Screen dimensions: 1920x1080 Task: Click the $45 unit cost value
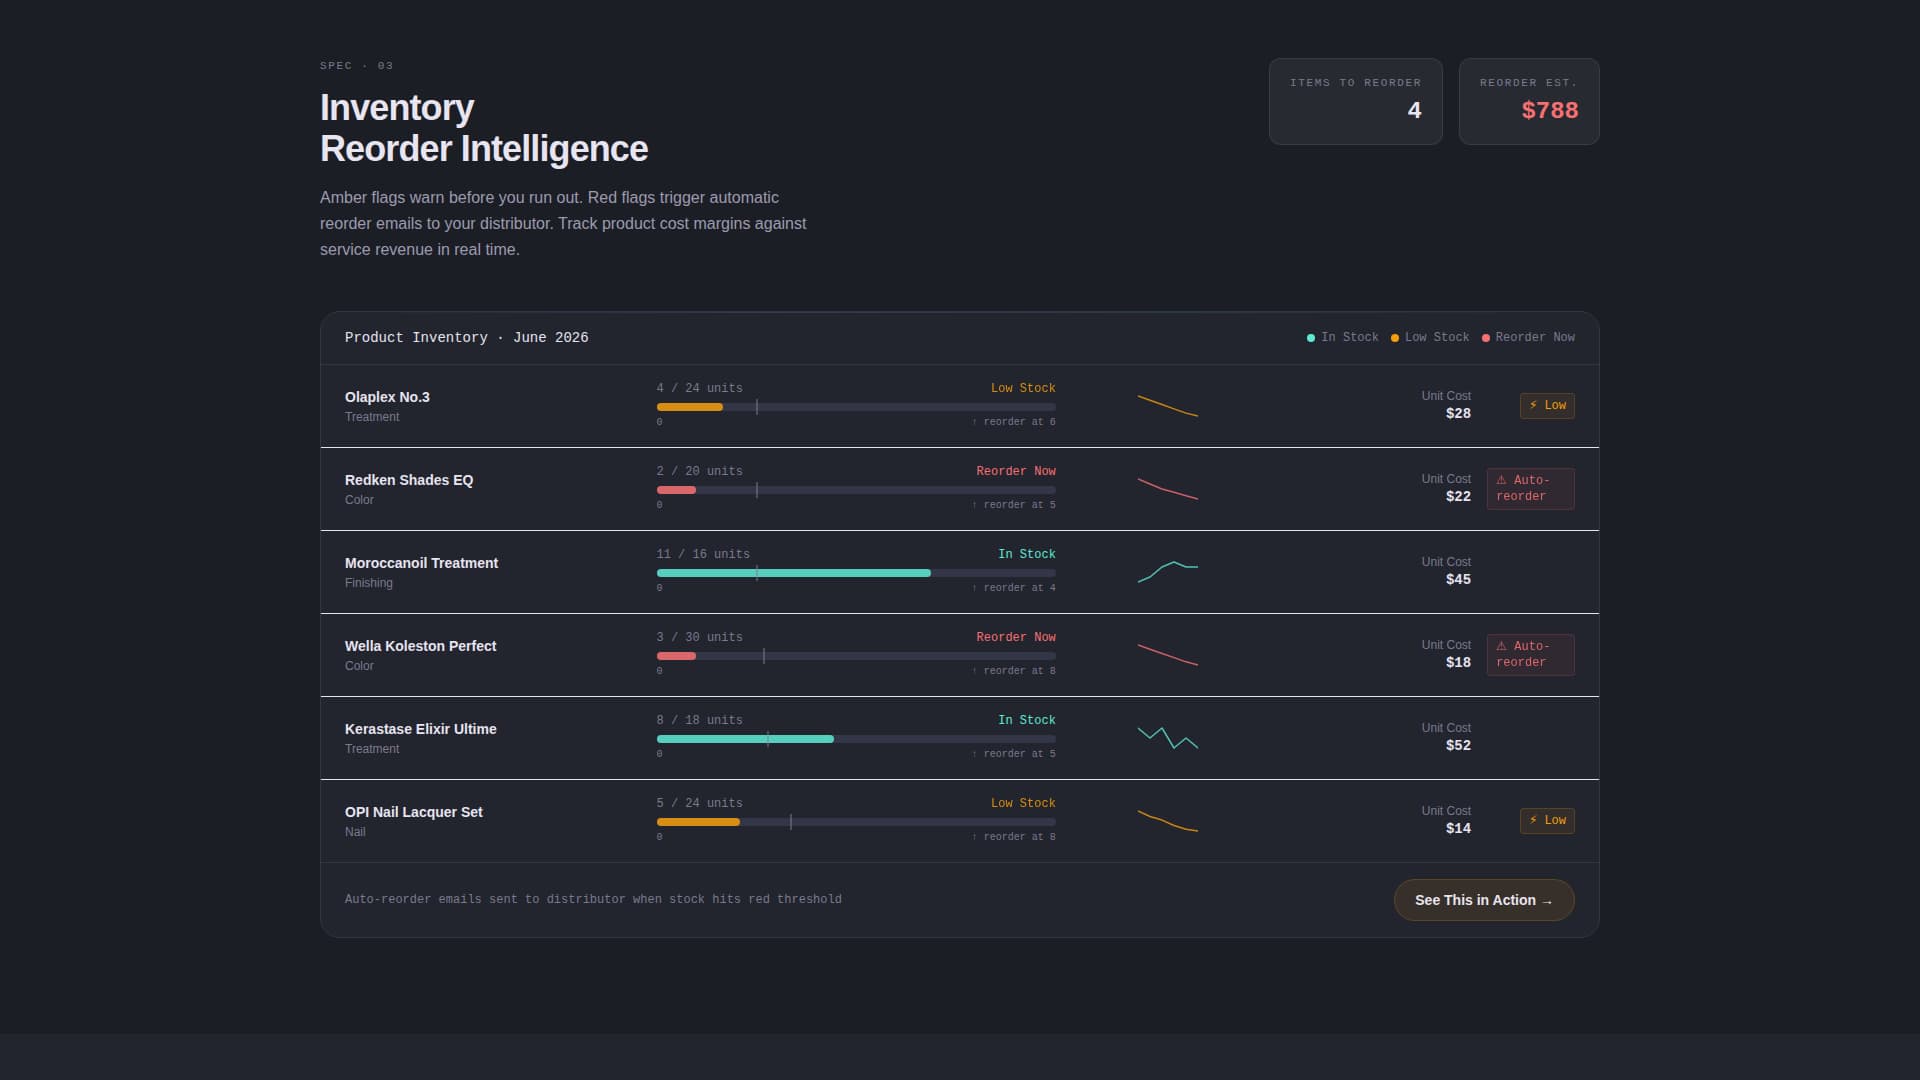(x=1458, y=579)
